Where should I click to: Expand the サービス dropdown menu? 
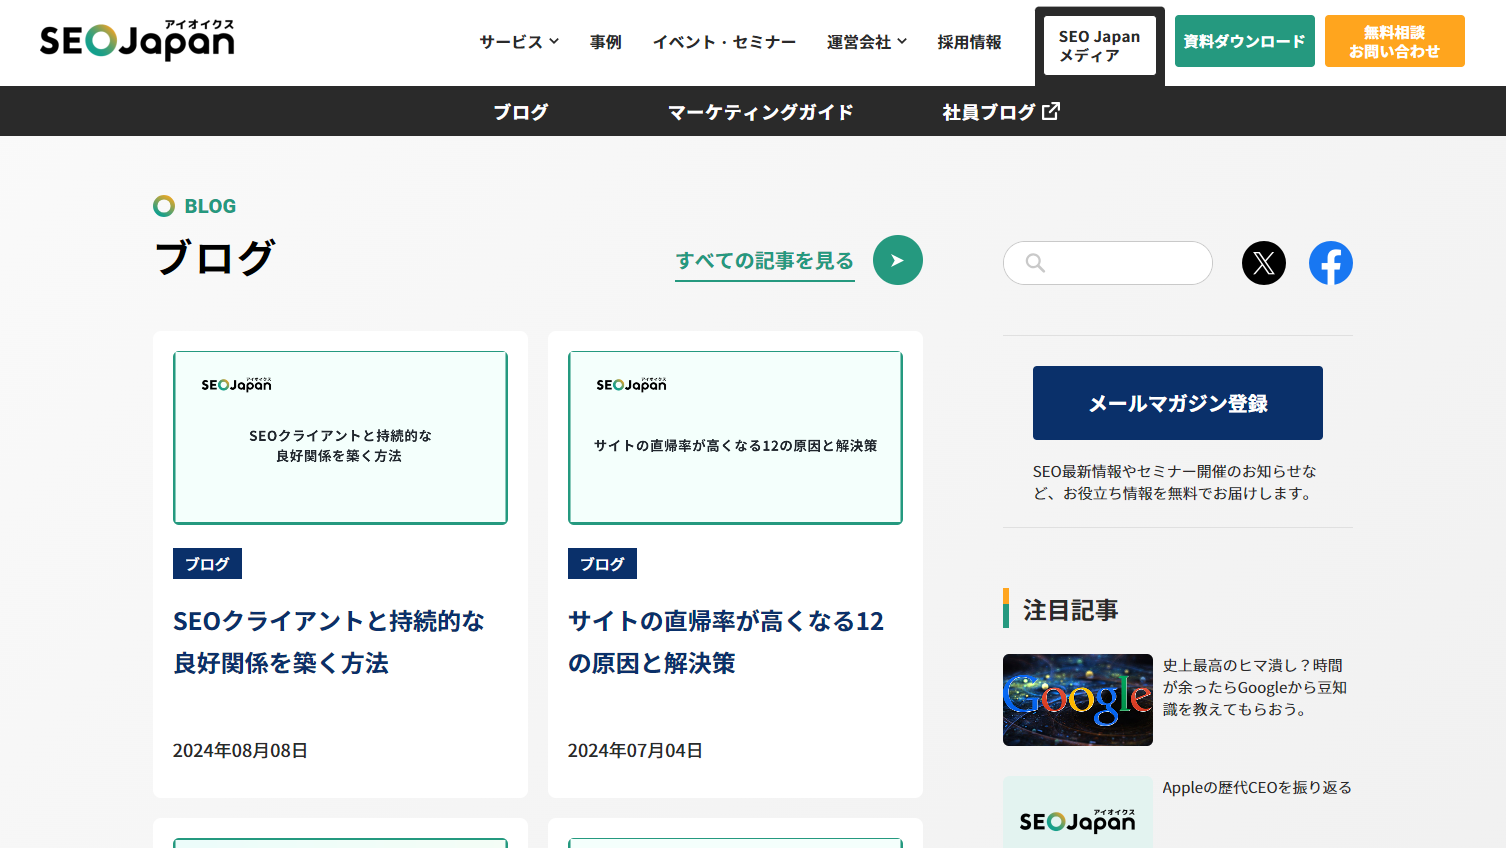[519, 42]
